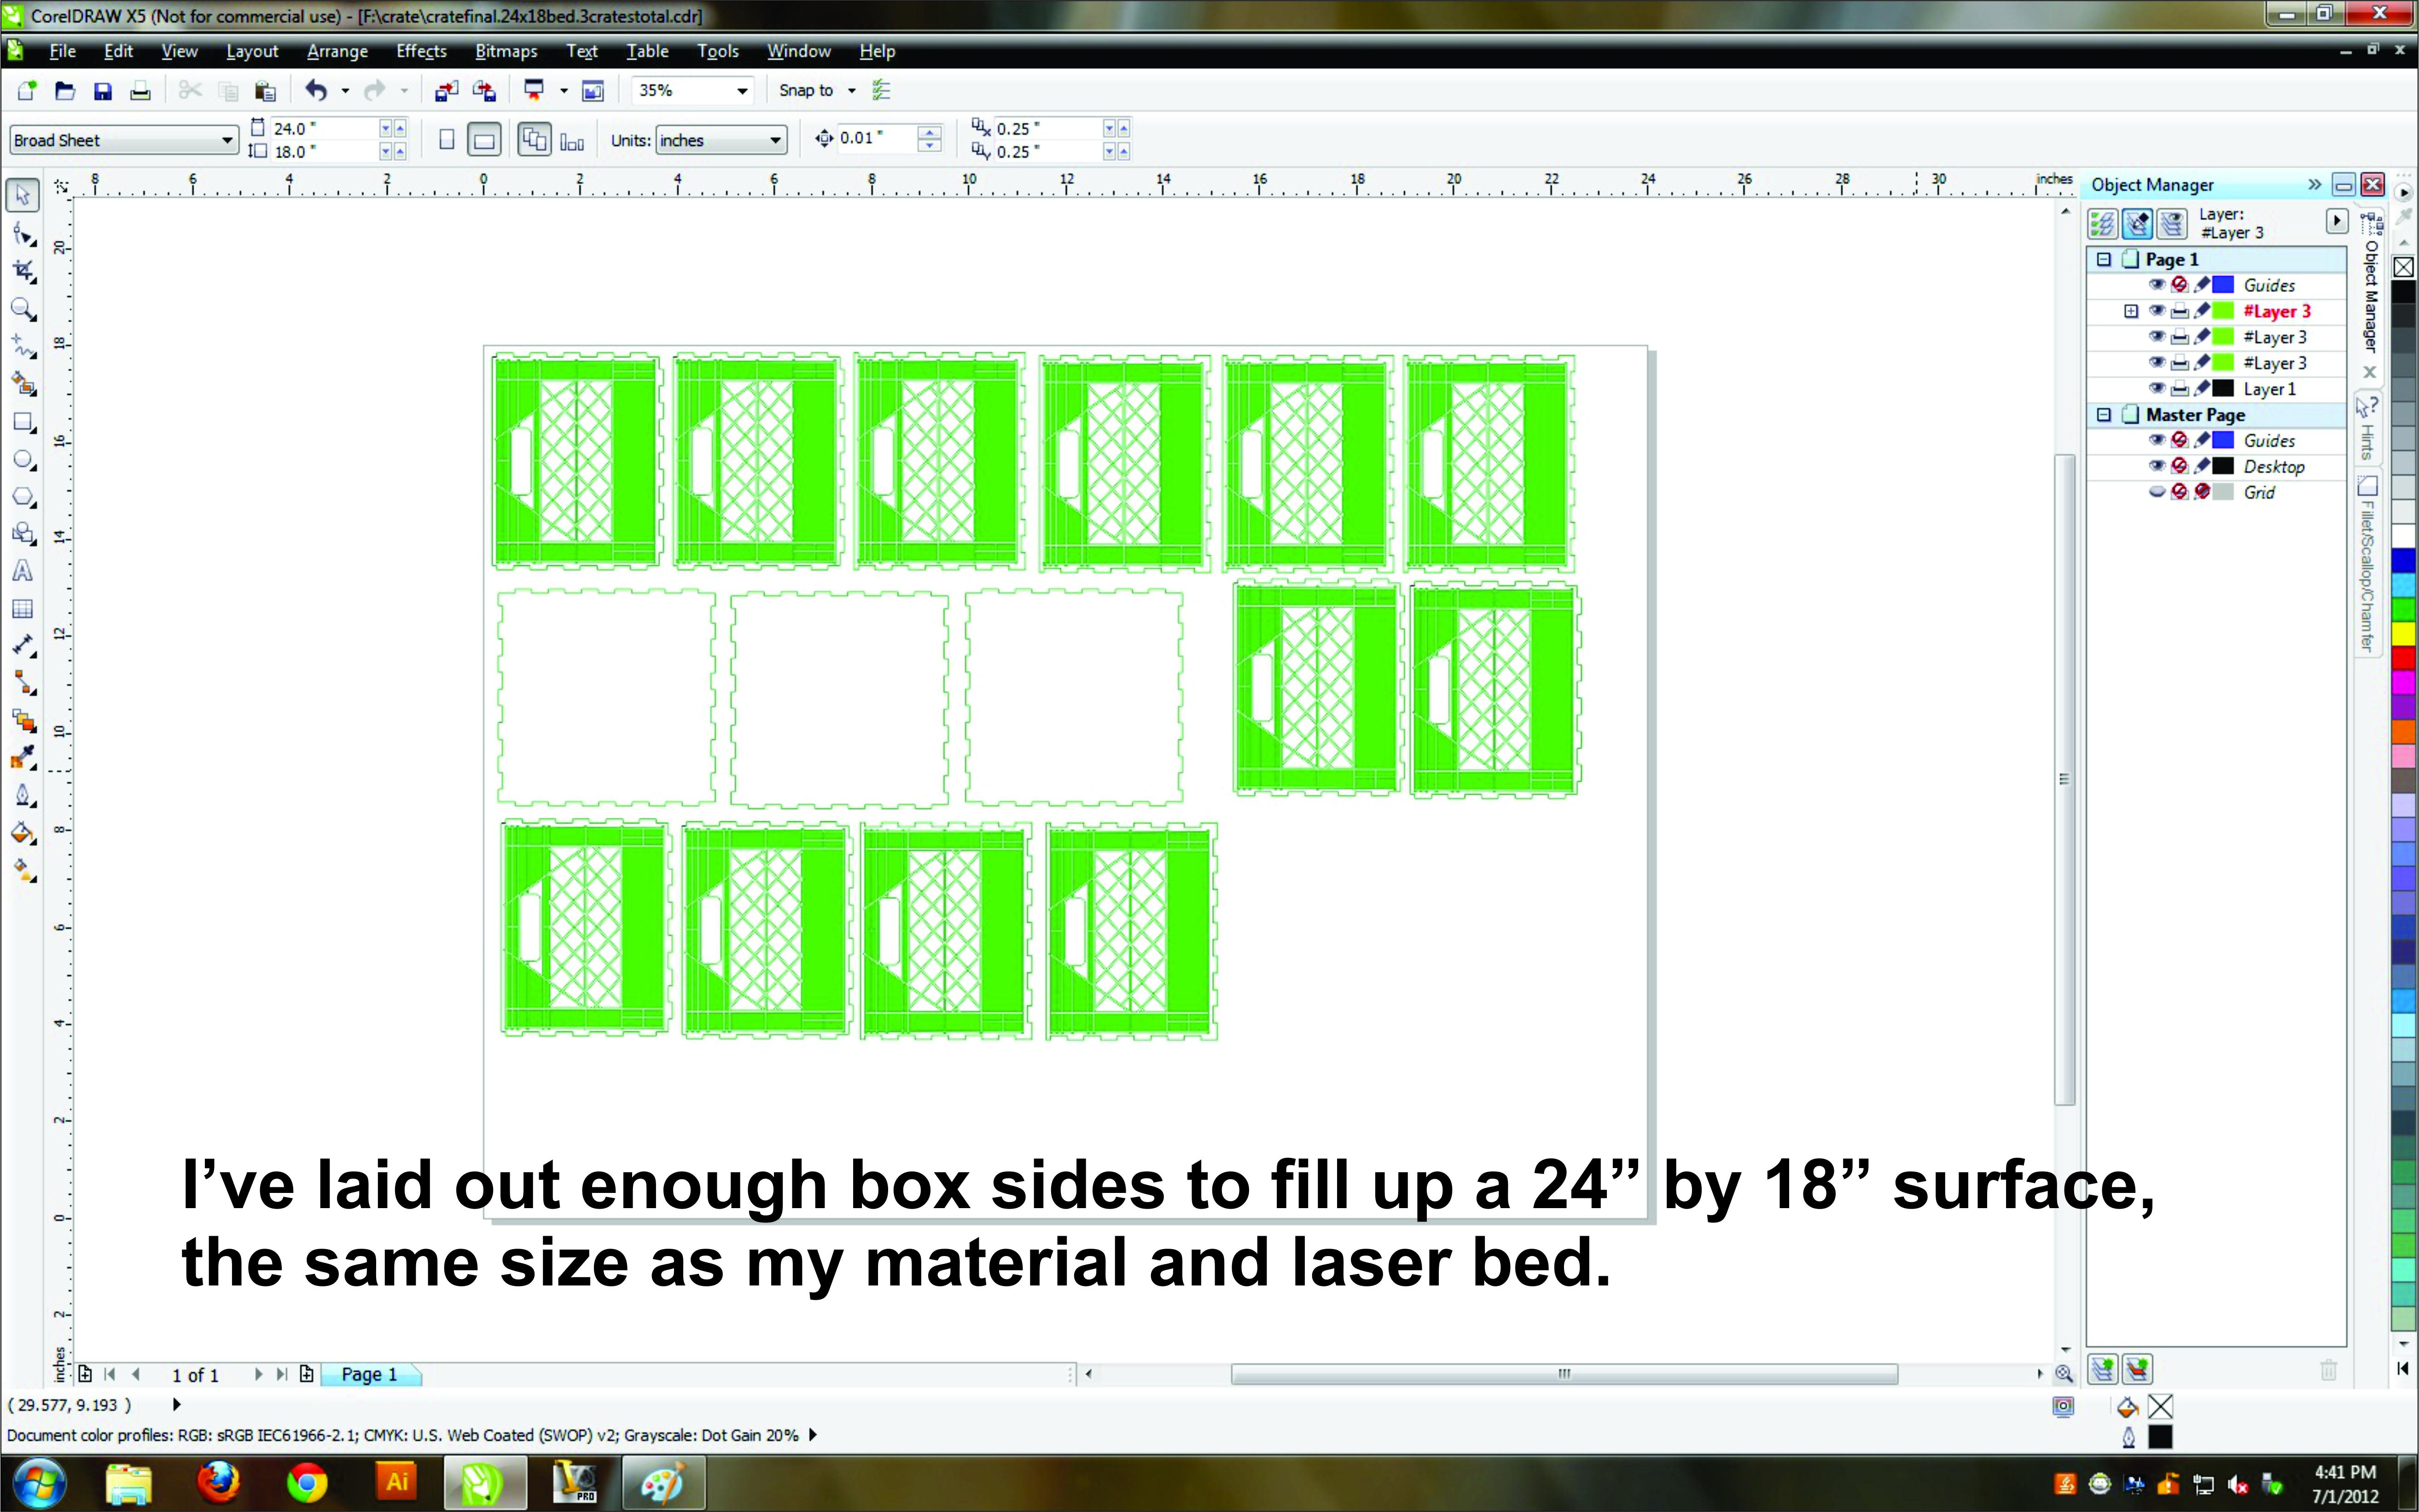Click the page width 24.0 field
2419x1512 pixels.
(x=323, y=128)
